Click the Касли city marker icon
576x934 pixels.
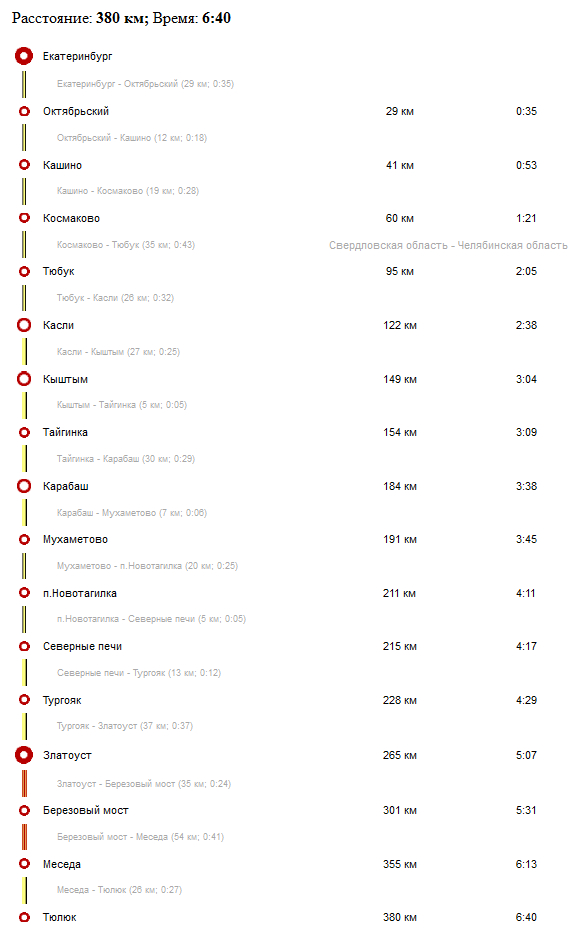(x=24, y=325)
